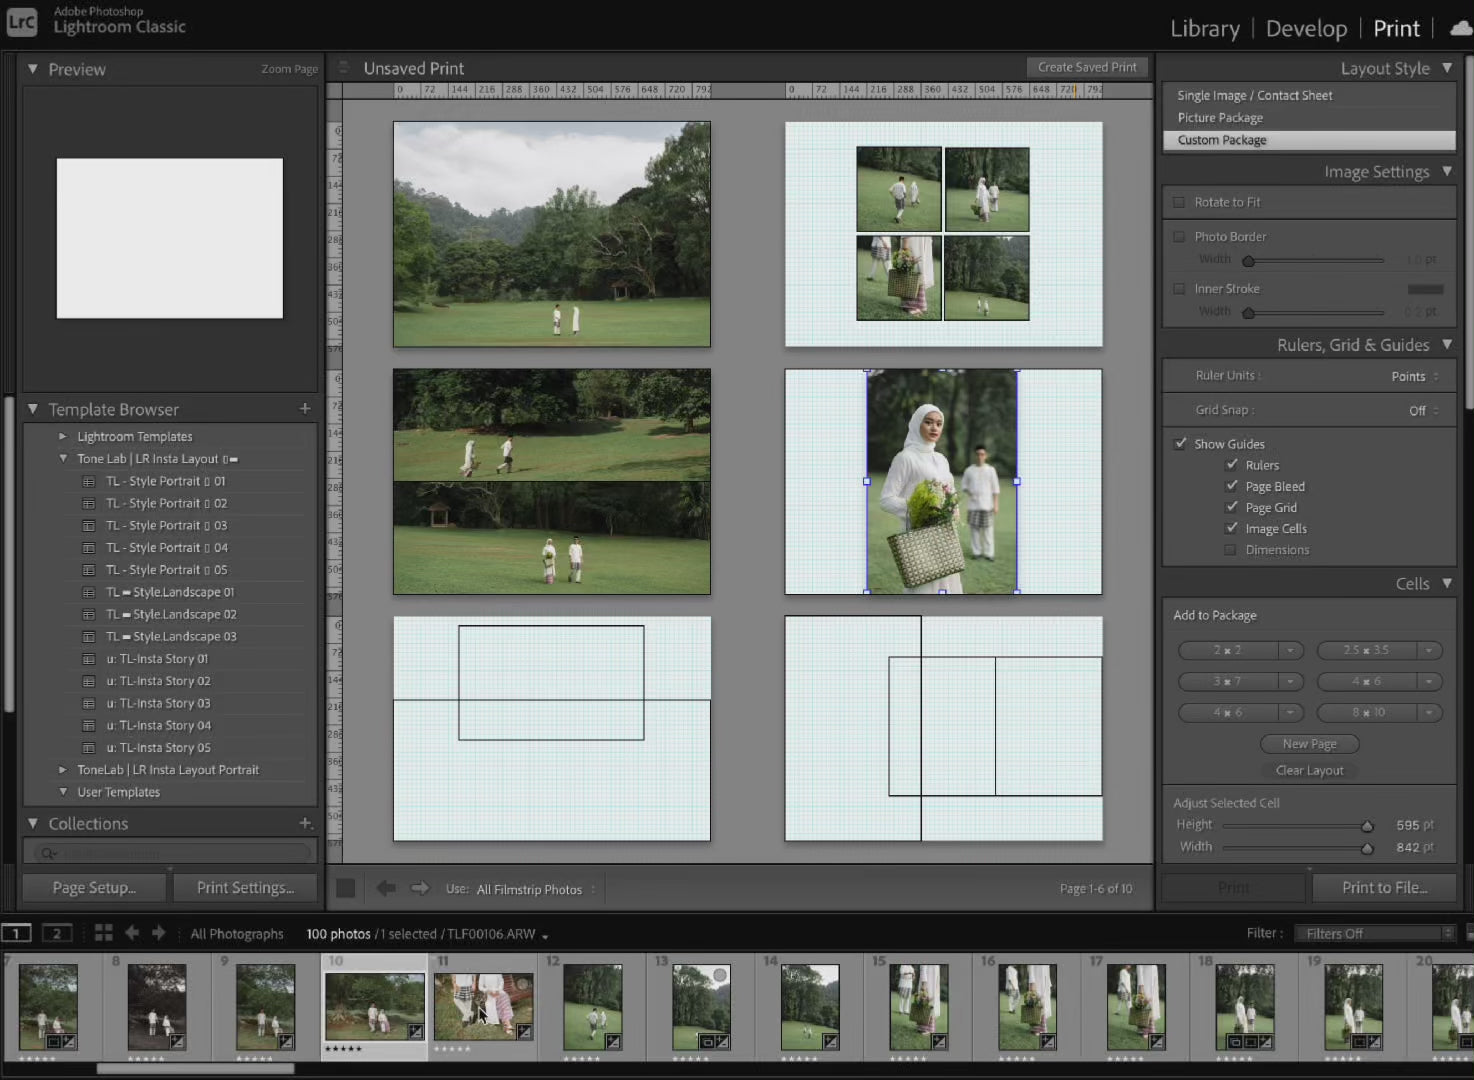The height and width of the screenshot is (1080, 1474).
Task: Go to next page using right arrow
Action: (x=420, y=888)
